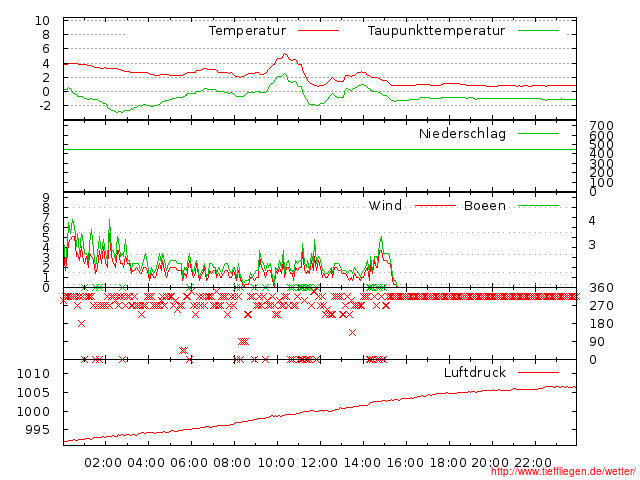Click the 16:00 time axis label

coord(405,463)
